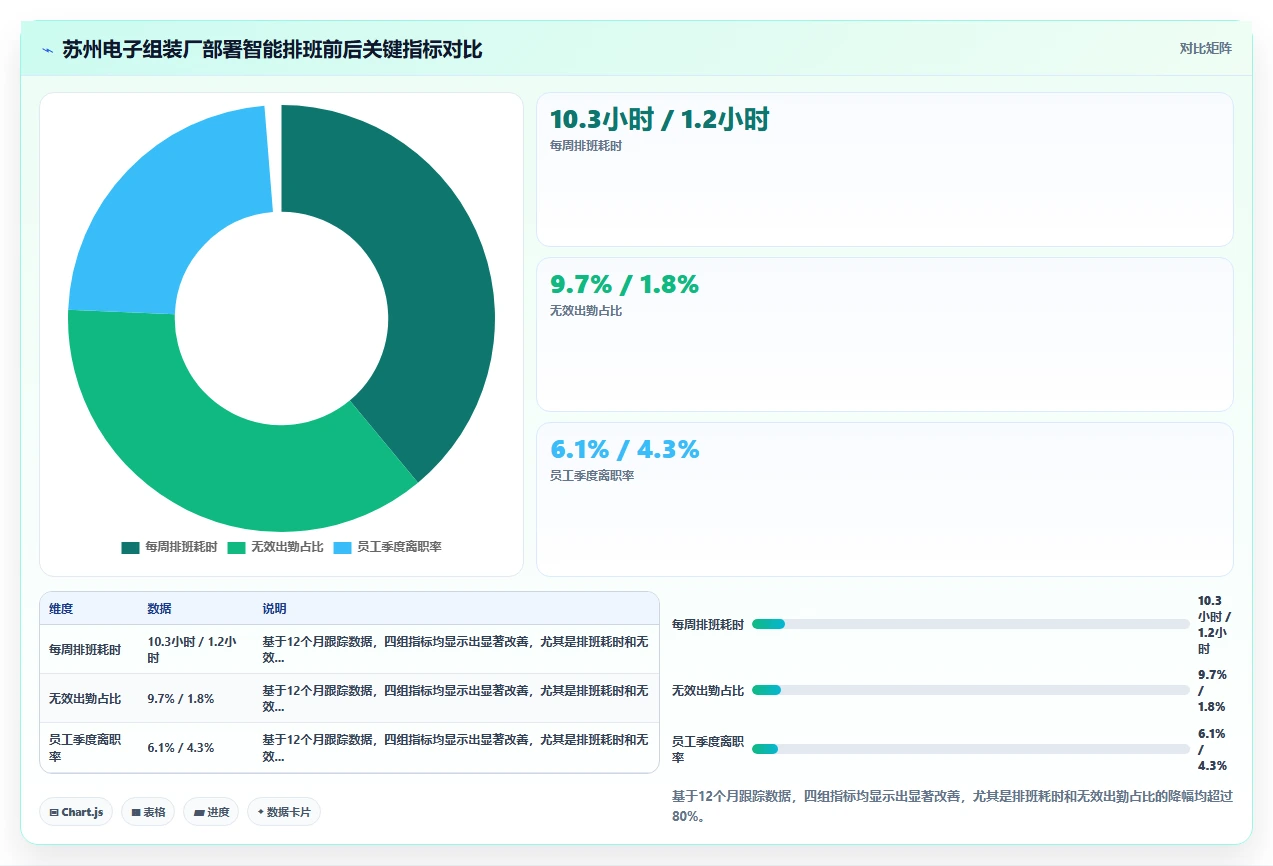Click the 维度 table column header

pos(61,609)
